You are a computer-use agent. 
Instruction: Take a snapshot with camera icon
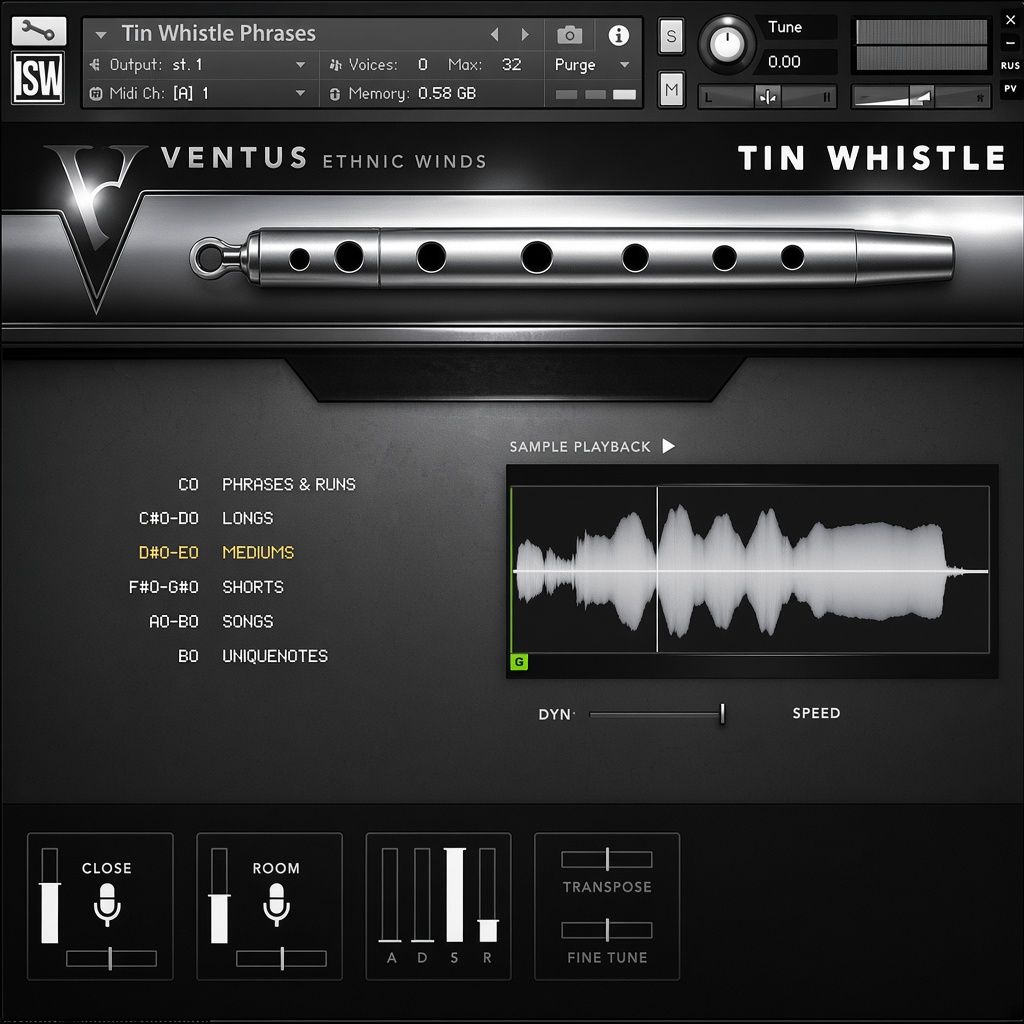click(x=569, y=35)
